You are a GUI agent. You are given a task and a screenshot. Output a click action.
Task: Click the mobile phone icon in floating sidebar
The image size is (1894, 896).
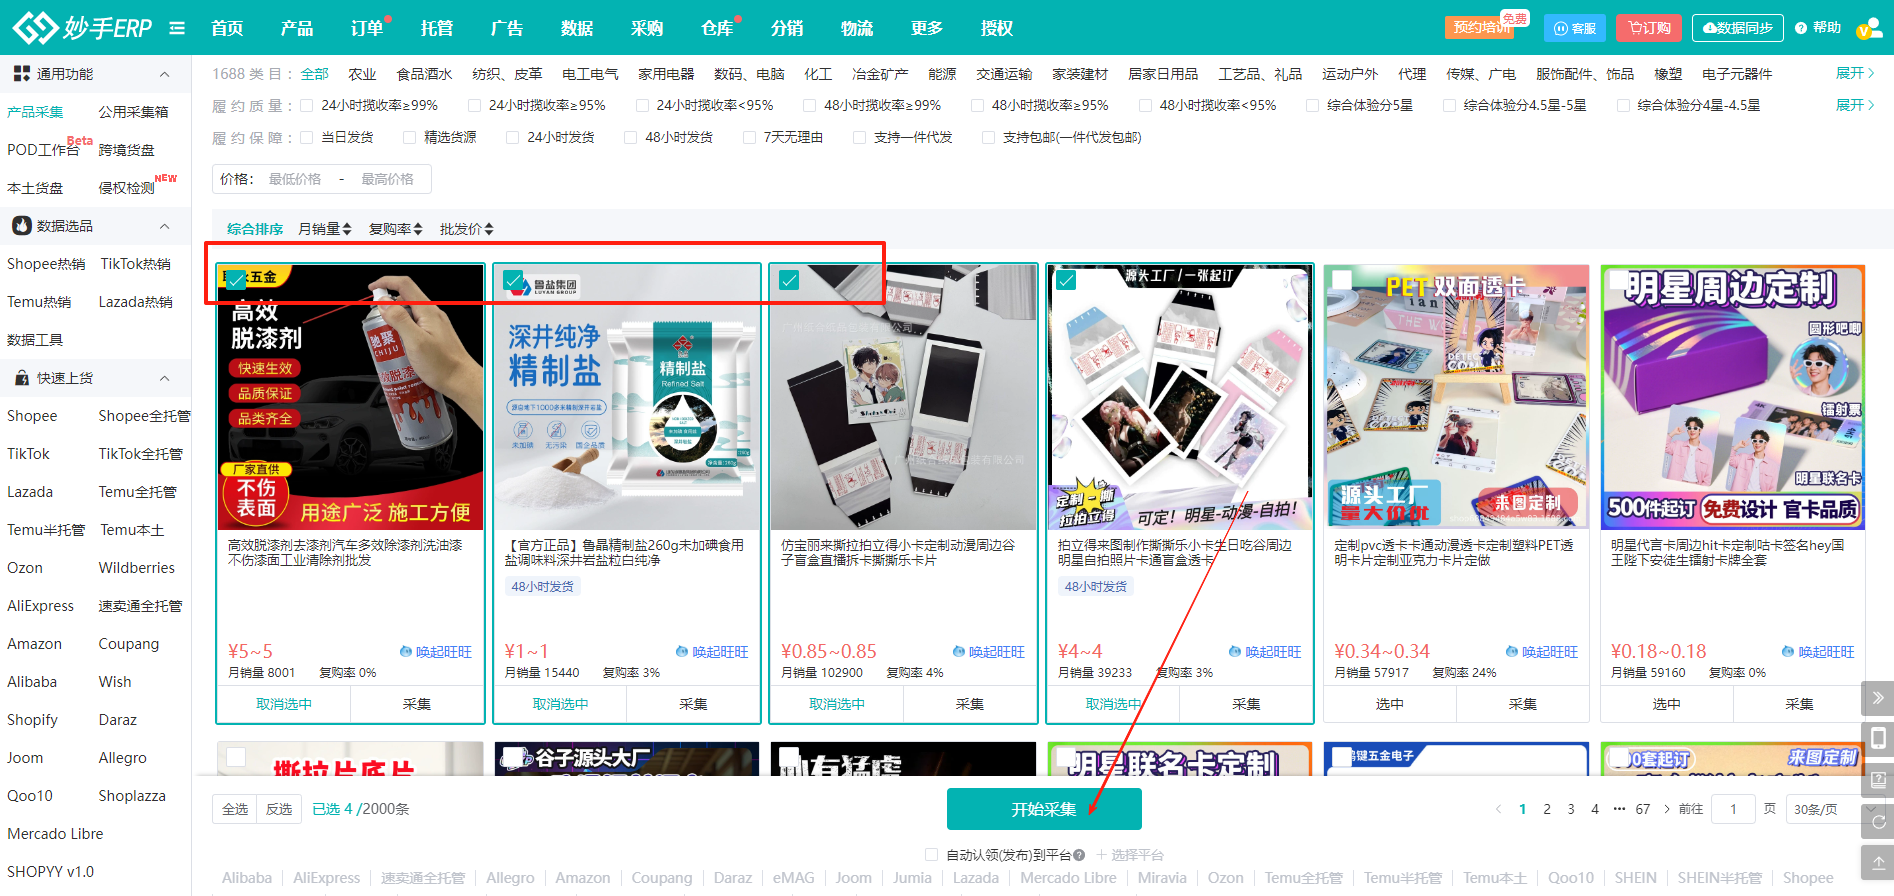tap(1877, 738)
